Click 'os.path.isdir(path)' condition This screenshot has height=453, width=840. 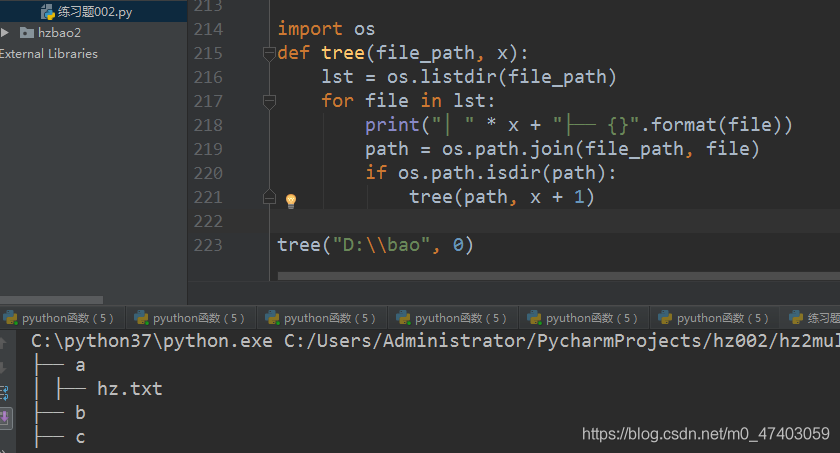[x=501, y=172]
